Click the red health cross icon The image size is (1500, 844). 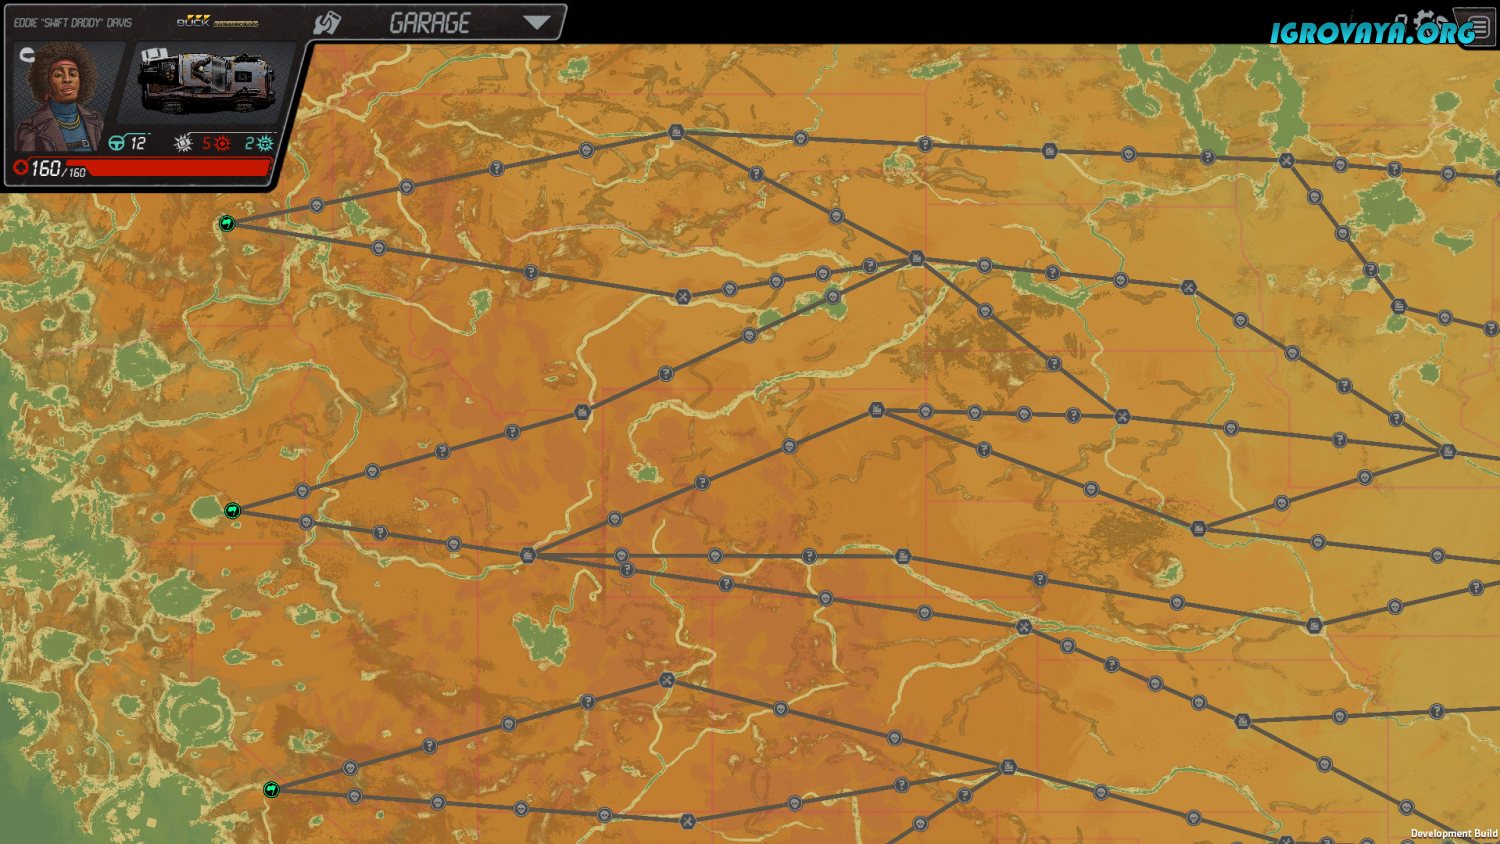click(20, 168)
